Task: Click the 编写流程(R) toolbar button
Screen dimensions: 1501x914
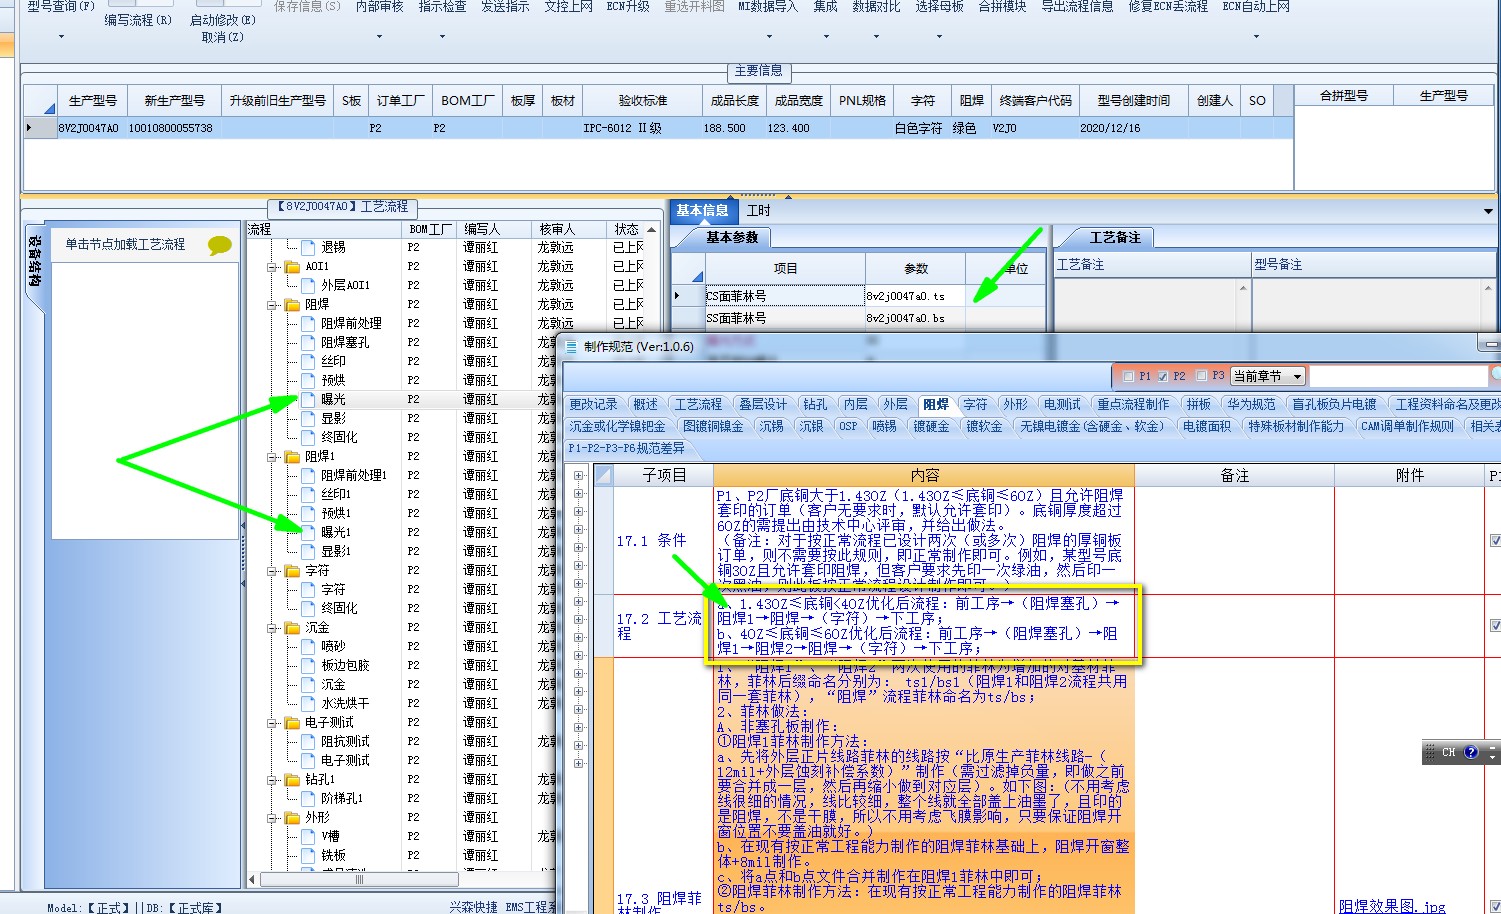Action: pos(138,20)
